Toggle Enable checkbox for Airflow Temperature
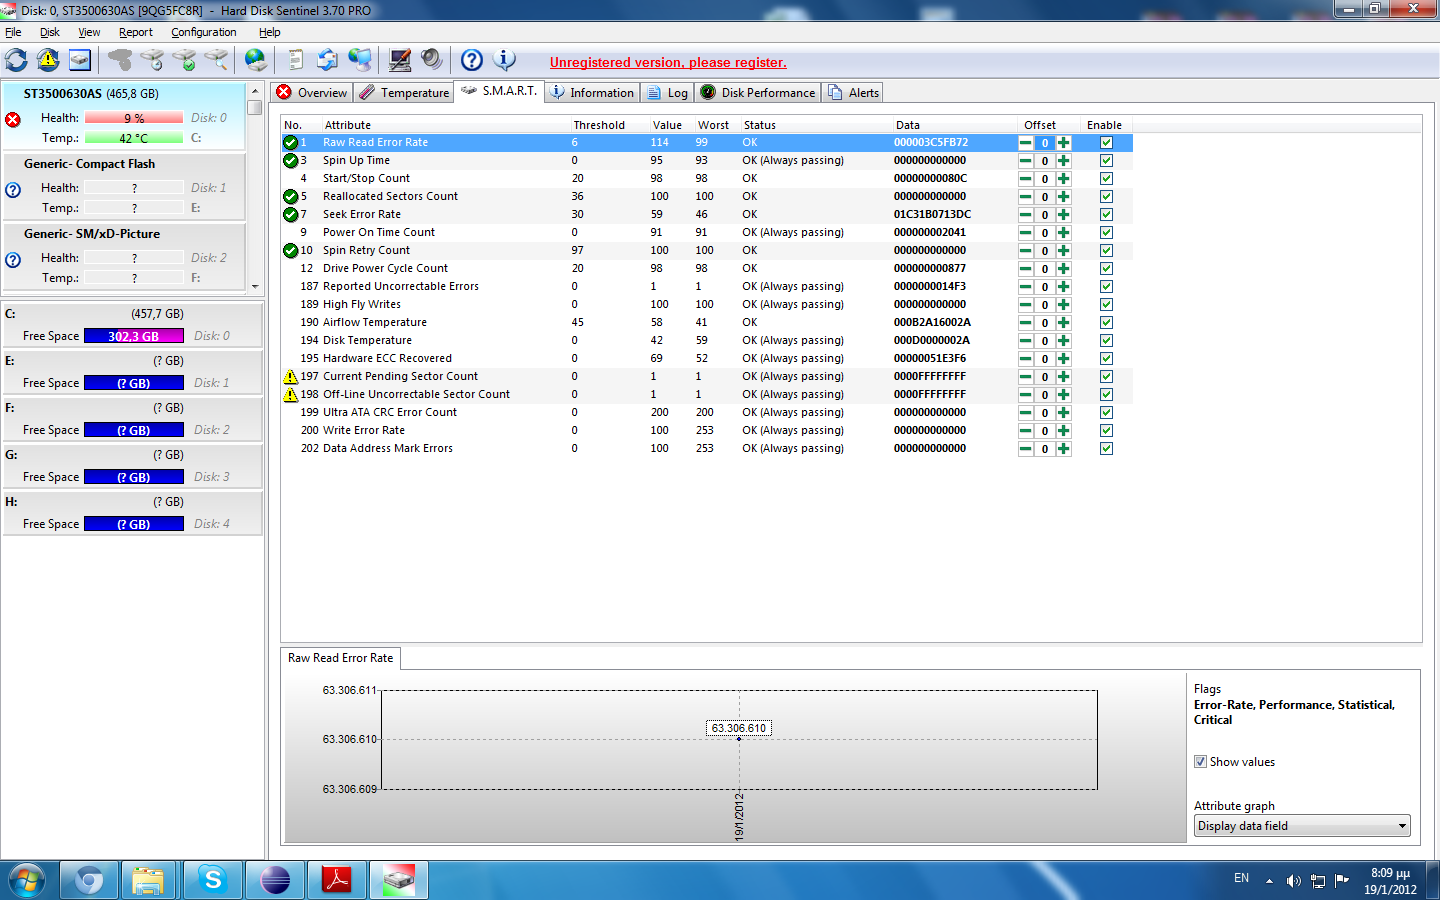 pos(1106,323)
